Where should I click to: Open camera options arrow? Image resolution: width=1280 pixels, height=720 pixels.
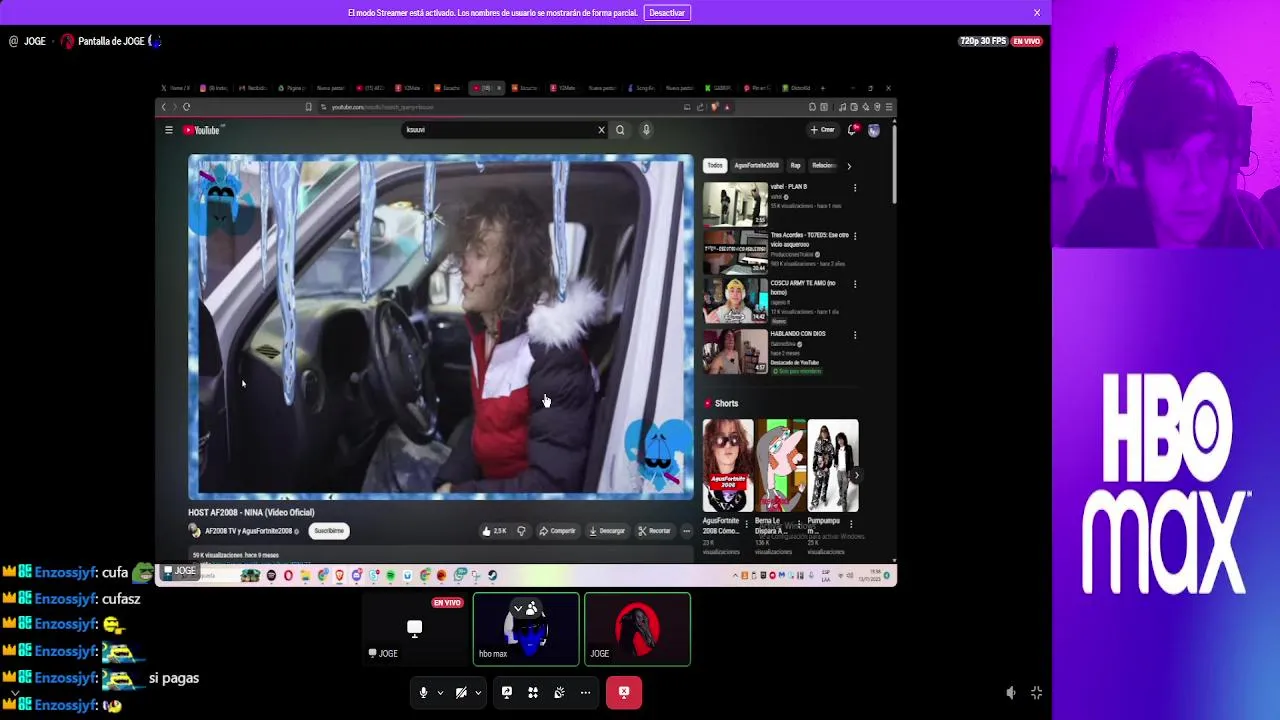pos(478,692)
